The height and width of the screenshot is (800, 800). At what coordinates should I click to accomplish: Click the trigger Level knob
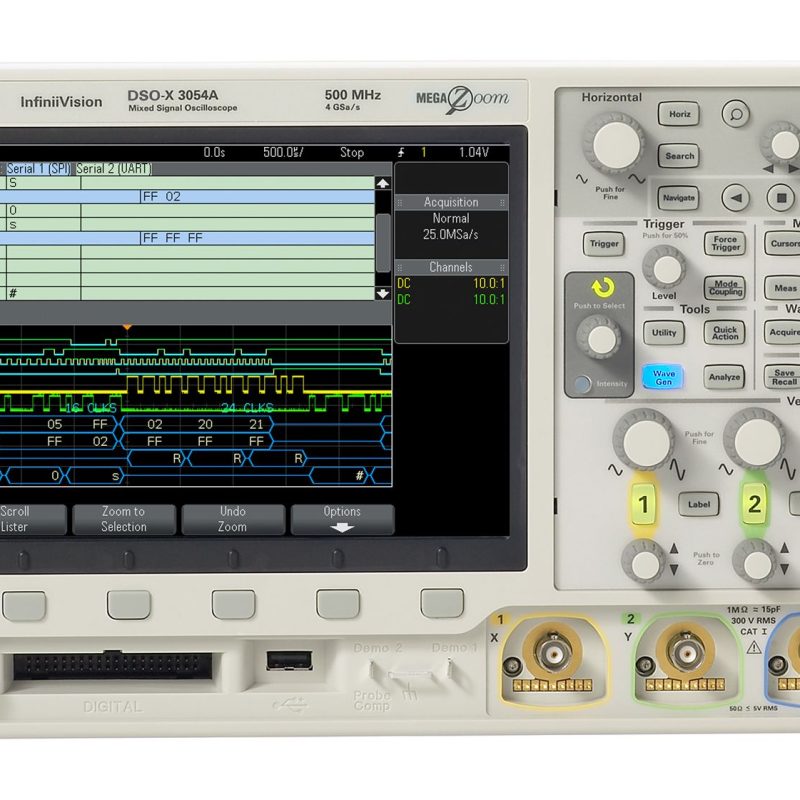pos(664,268)
